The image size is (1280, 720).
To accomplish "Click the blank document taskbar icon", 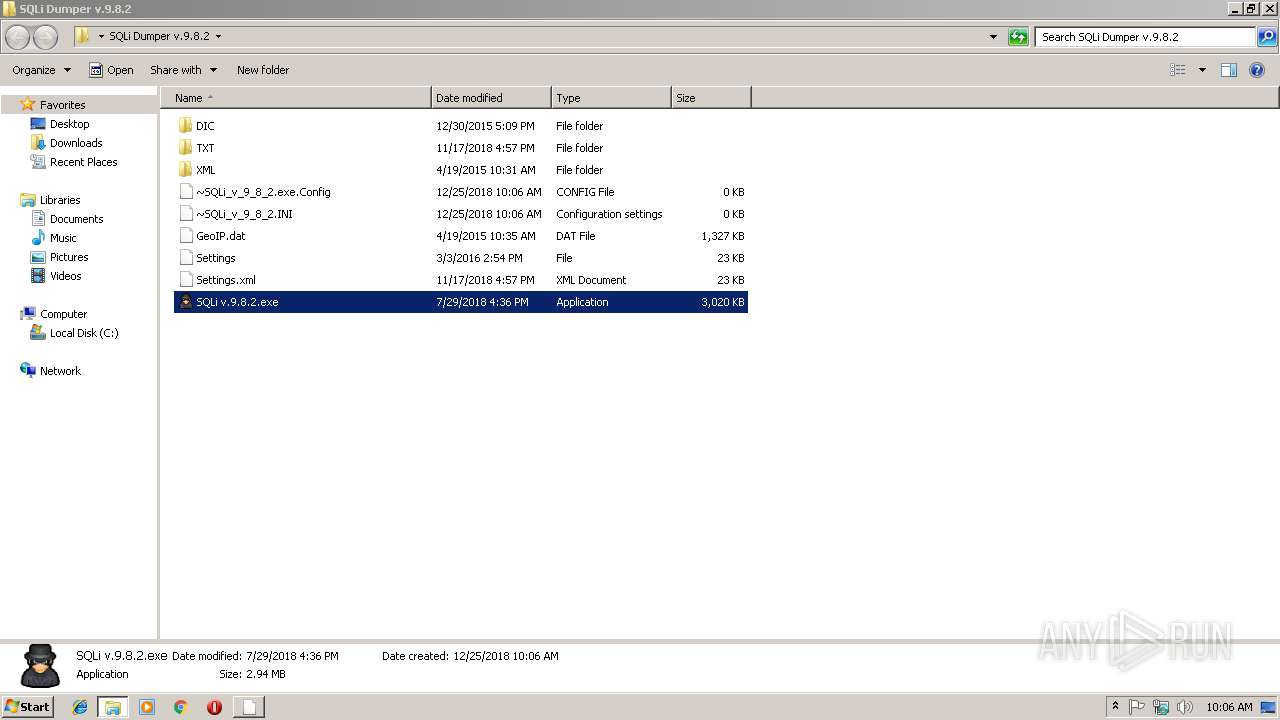I will click(249, 707).
